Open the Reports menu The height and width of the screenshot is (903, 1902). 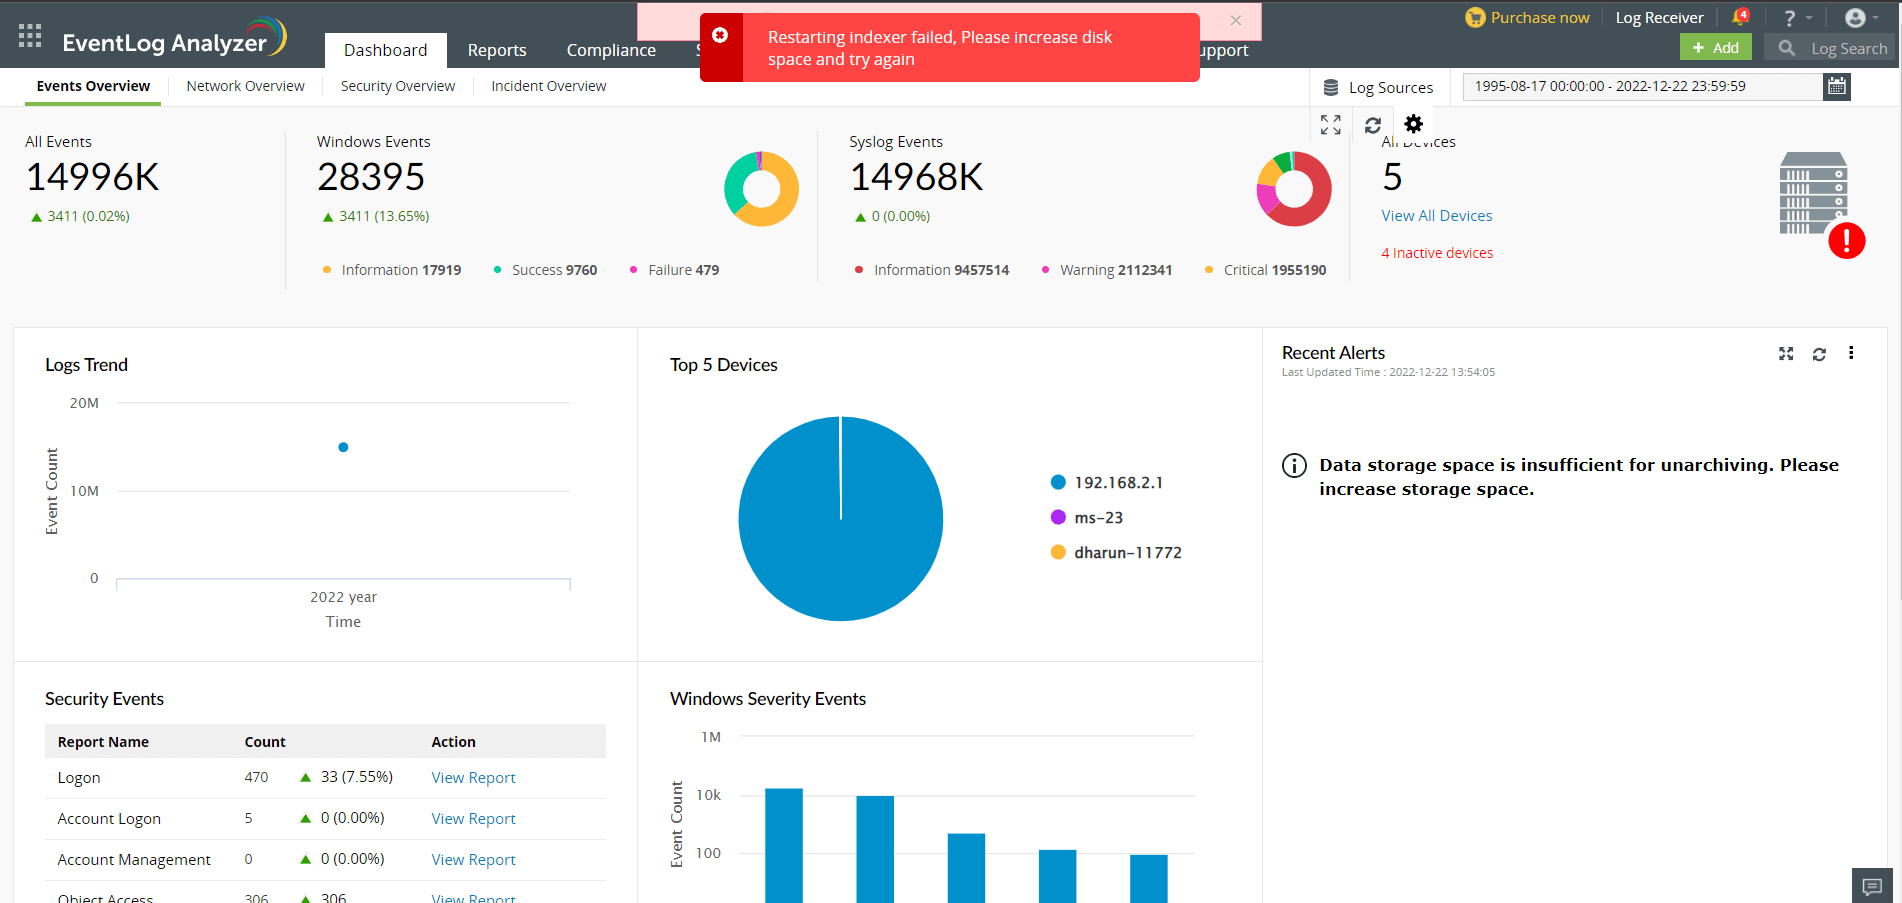(497, 50)
